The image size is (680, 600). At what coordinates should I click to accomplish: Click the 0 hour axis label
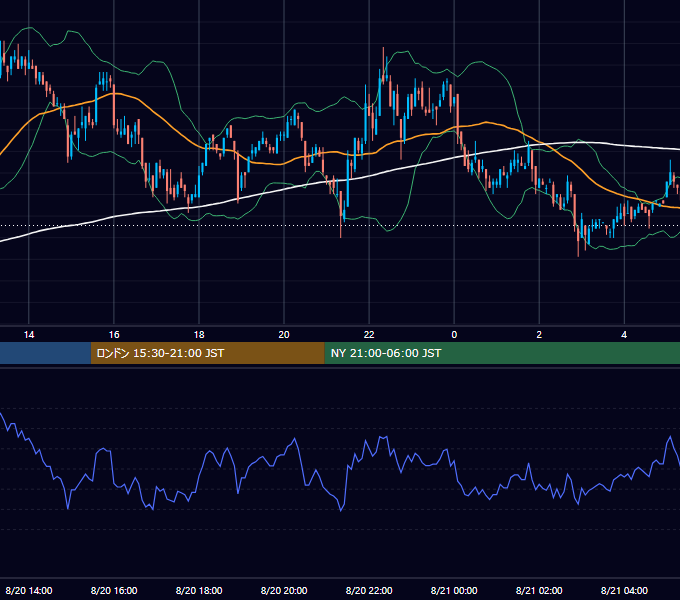[454, 335]
